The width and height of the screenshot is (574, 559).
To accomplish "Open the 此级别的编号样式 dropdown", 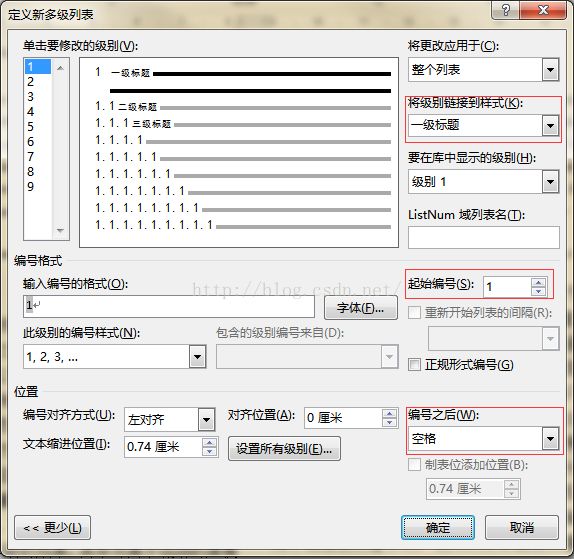I will [197, 357].
